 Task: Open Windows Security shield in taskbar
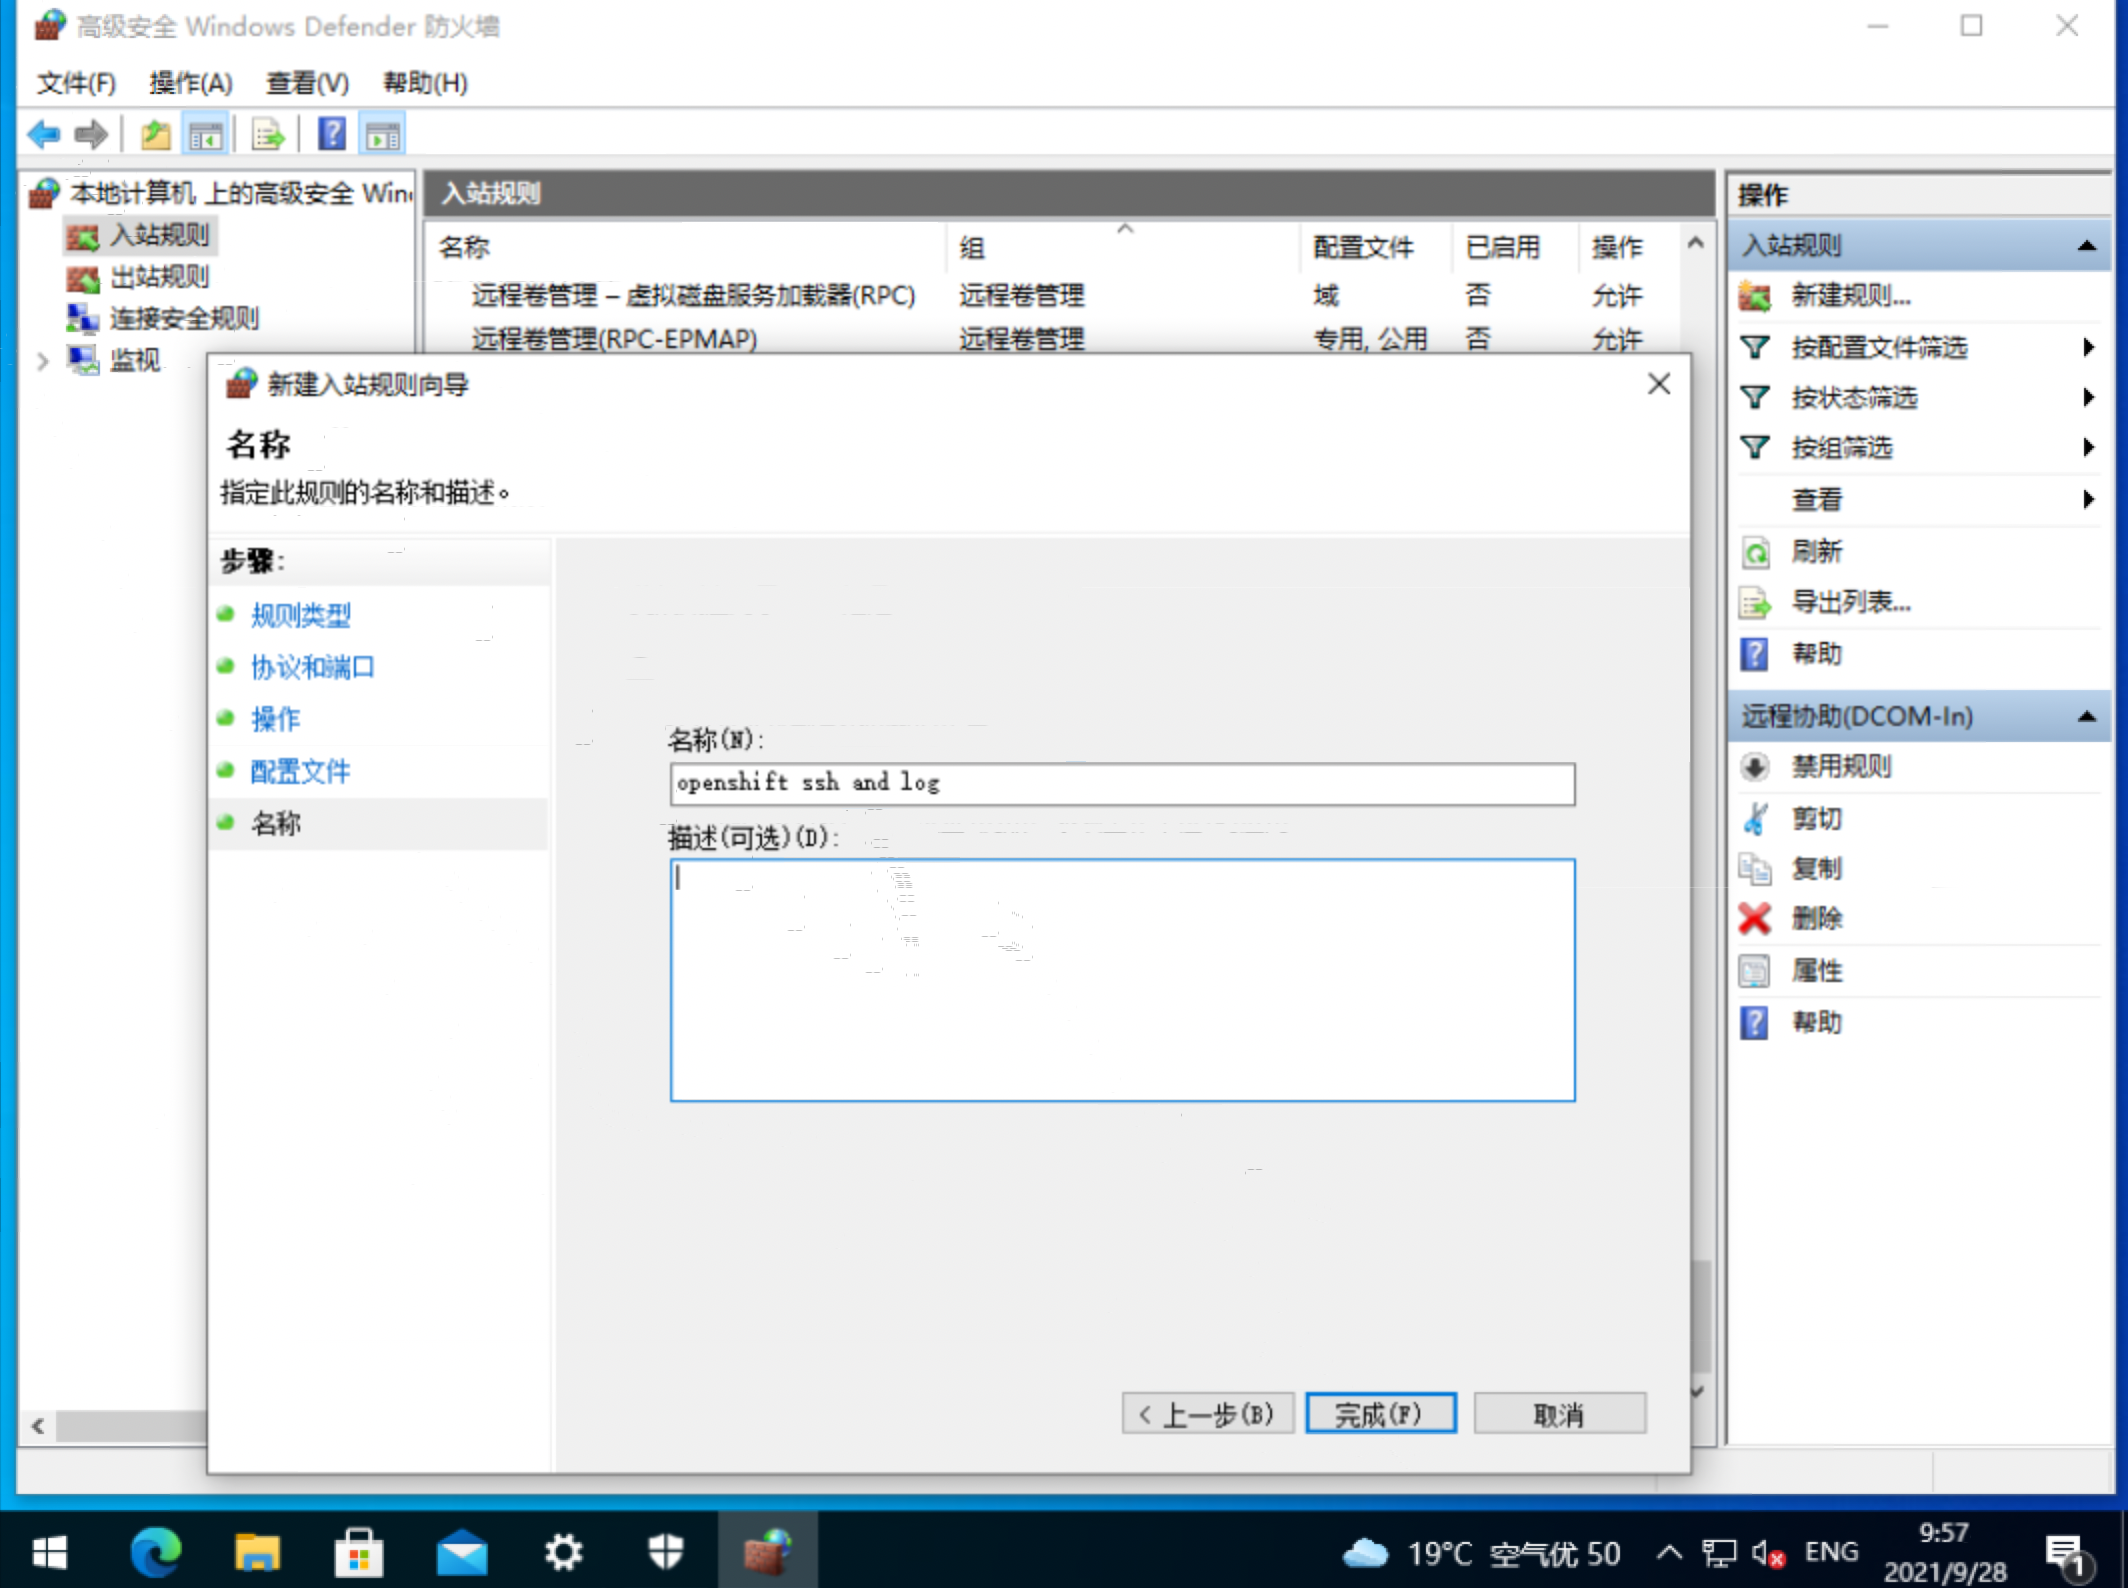coord(665,1552)
